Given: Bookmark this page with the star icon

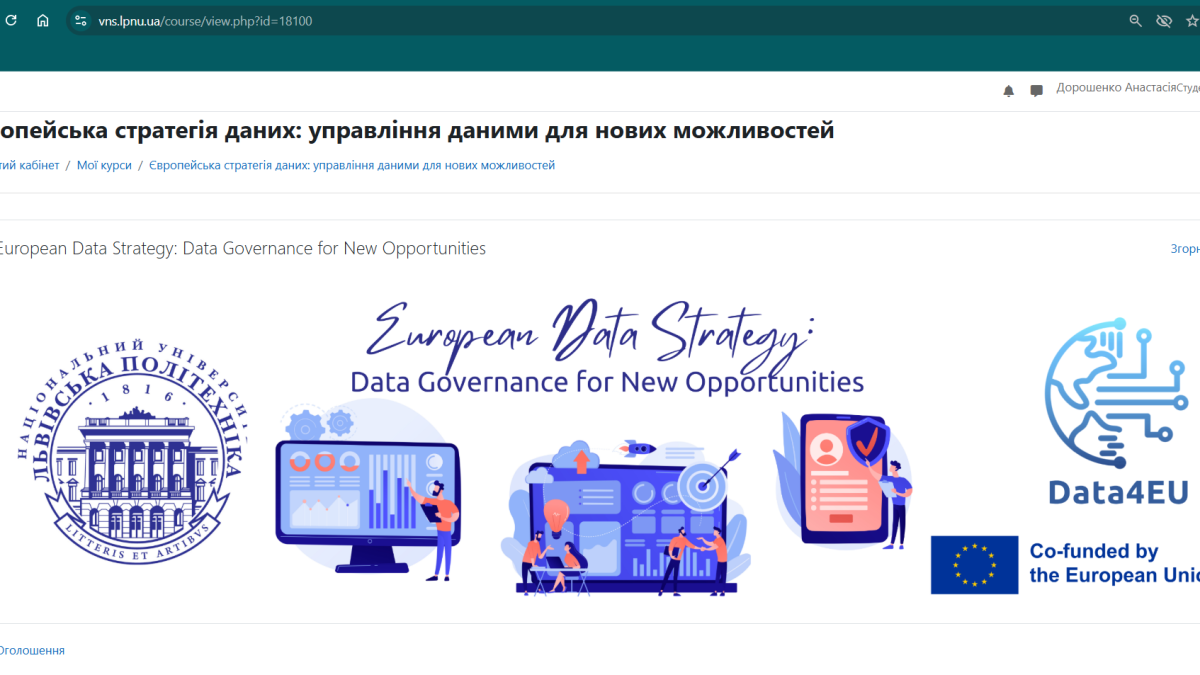Looking at the screenshot, I should pos(1191,20).
